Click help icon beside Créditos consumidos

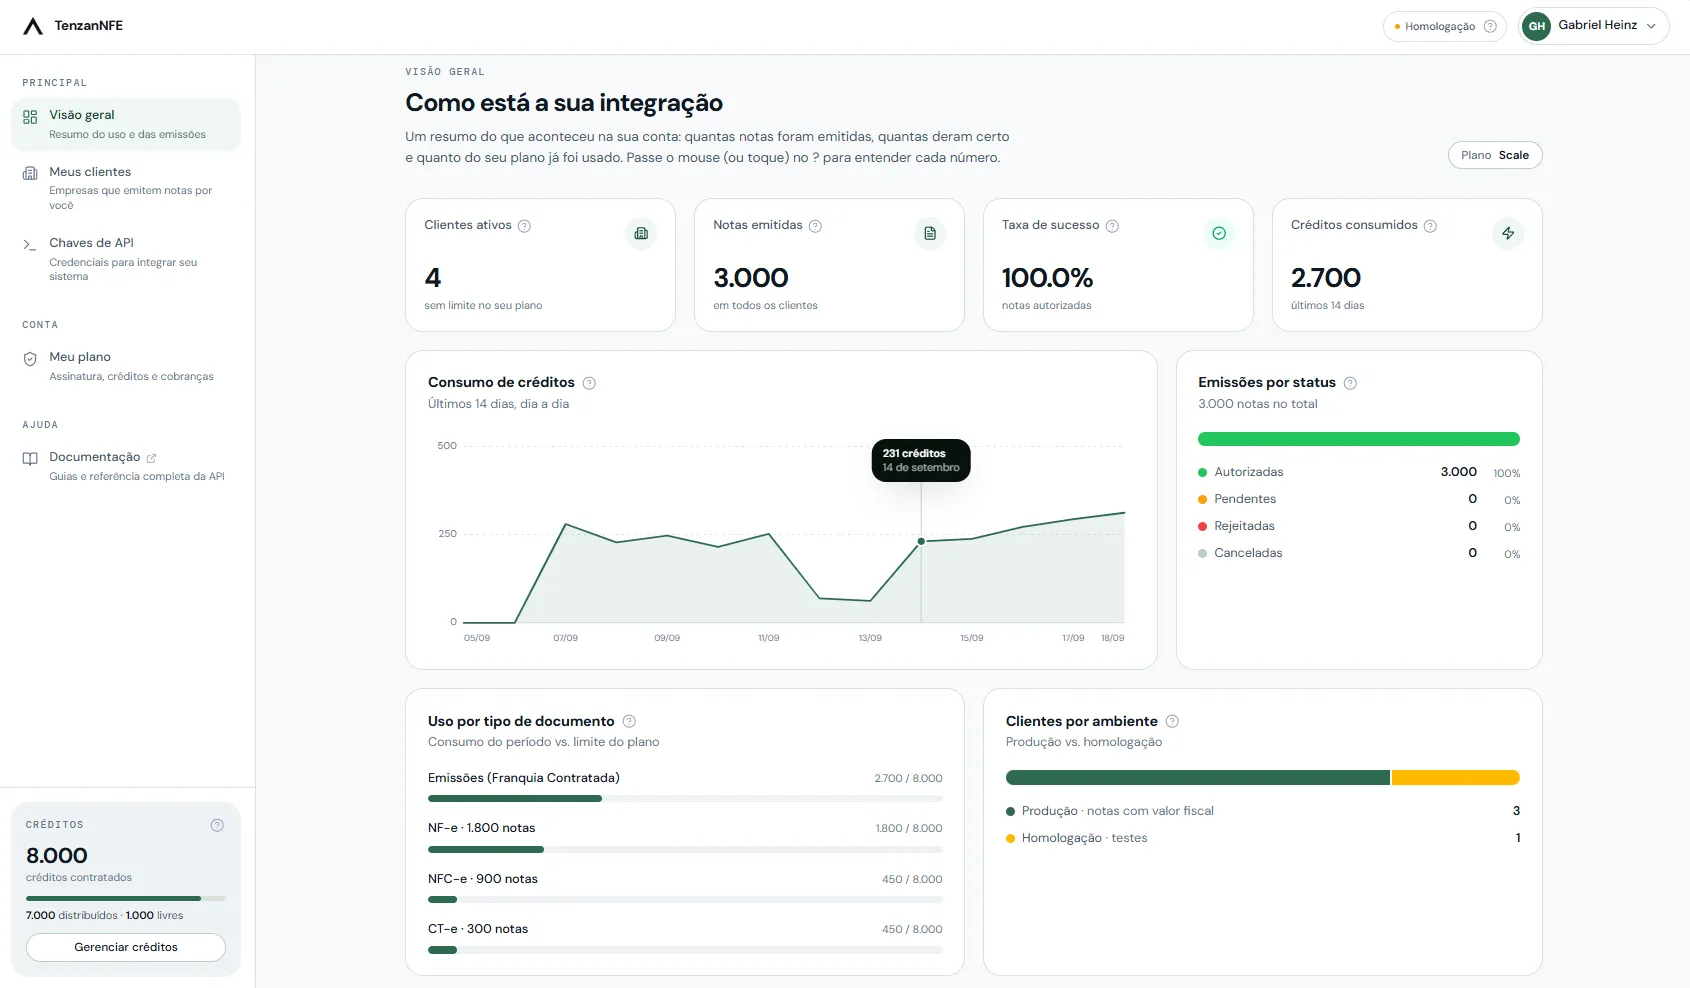(1430, 226)
